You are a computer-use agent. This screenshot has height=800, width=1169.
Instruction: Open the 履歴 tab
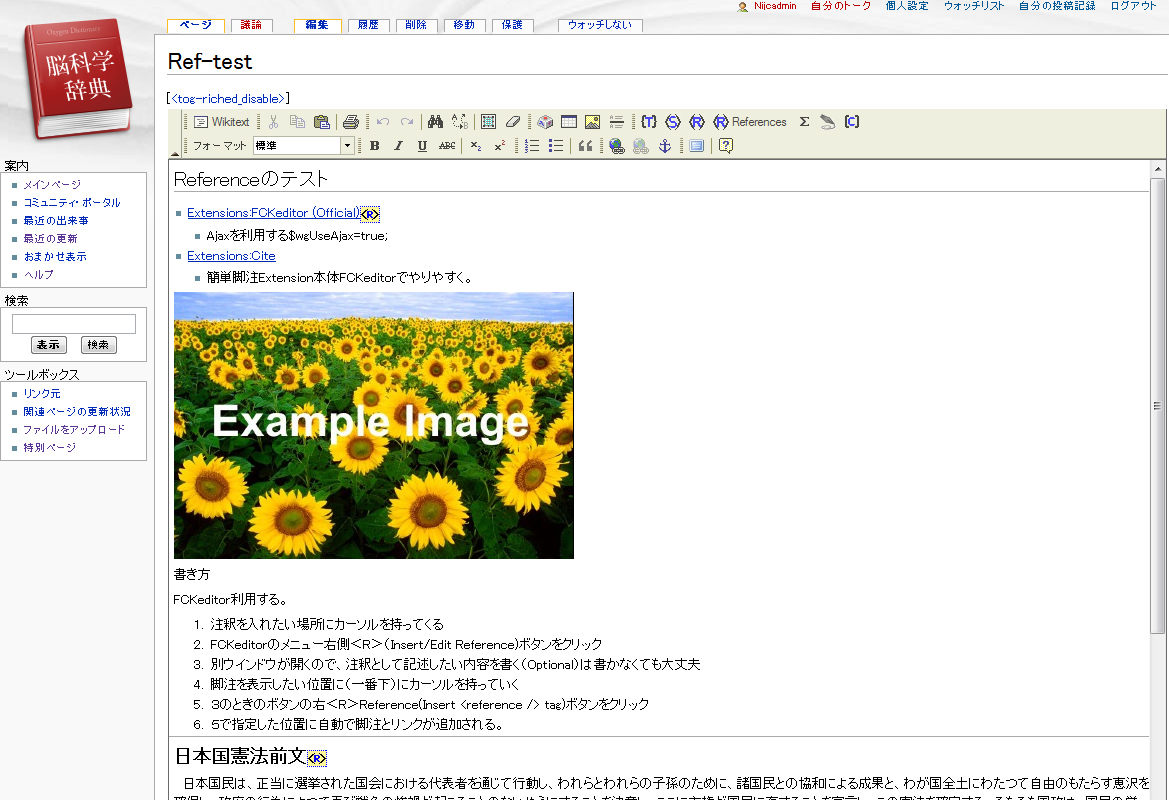click(x=367, y=25)
